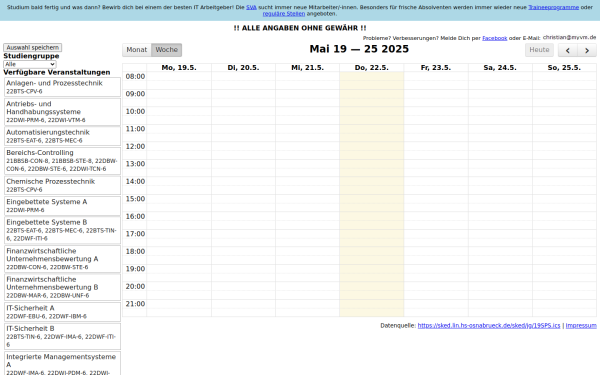
Task: Select Chemische Prozesstechnik course
Action: (62, 185)
